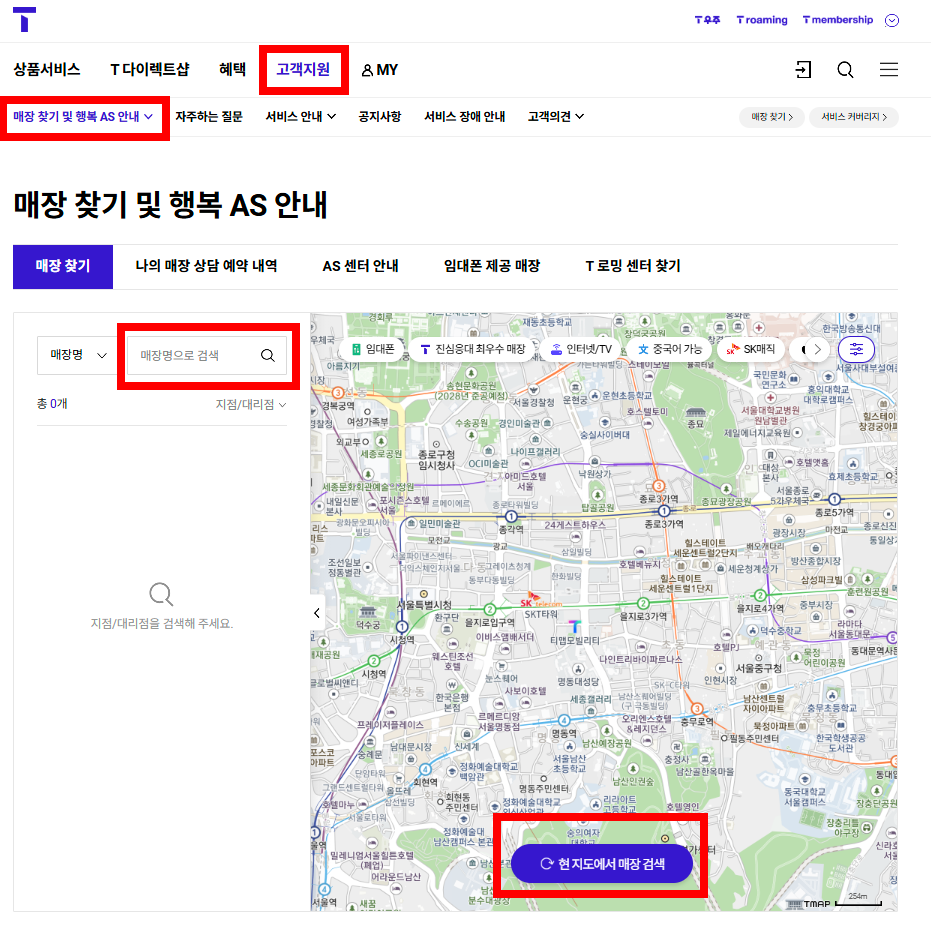Select the 진심응대 최우수 매장 filter chip
The height and width of the screenshot is (938, 931).
(x=473, y=349)
